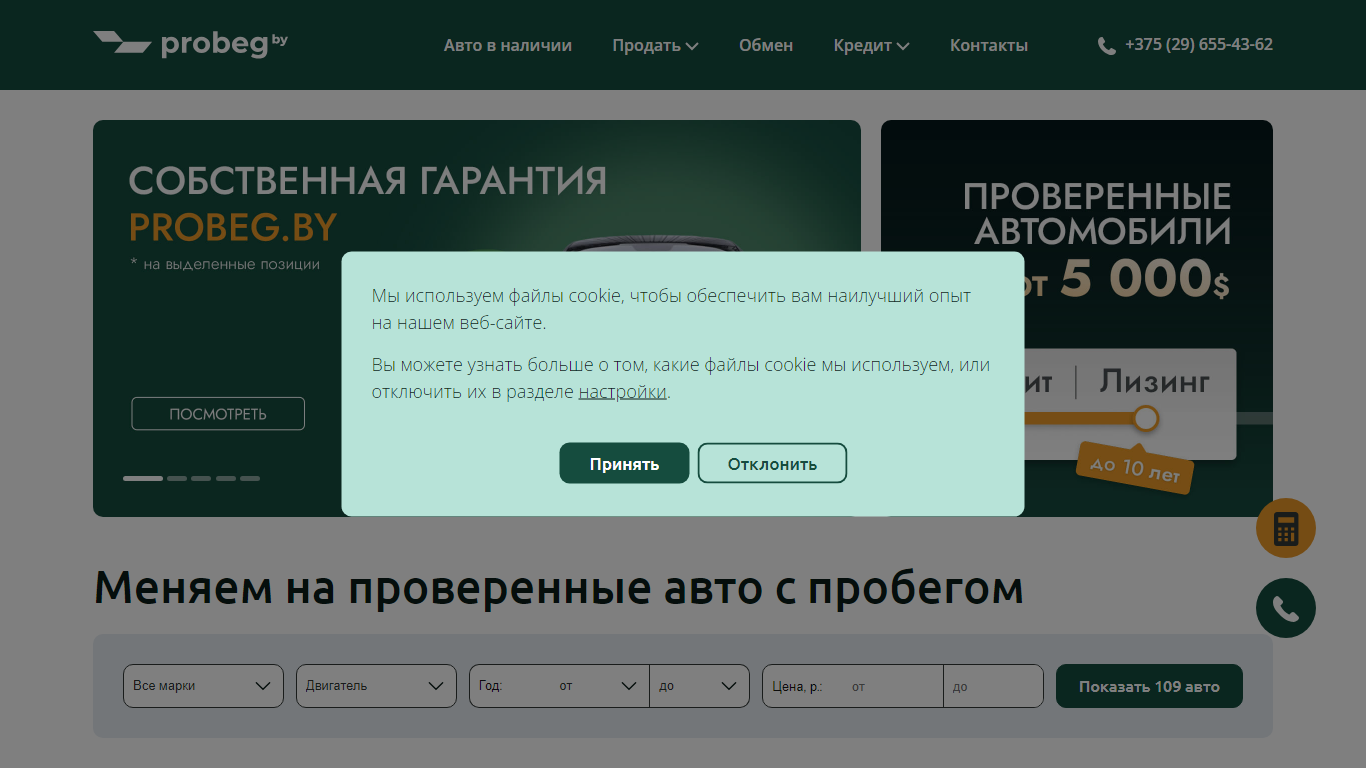Go to the Обмен page
The image size is (1366, 768).
coord(766,45)
